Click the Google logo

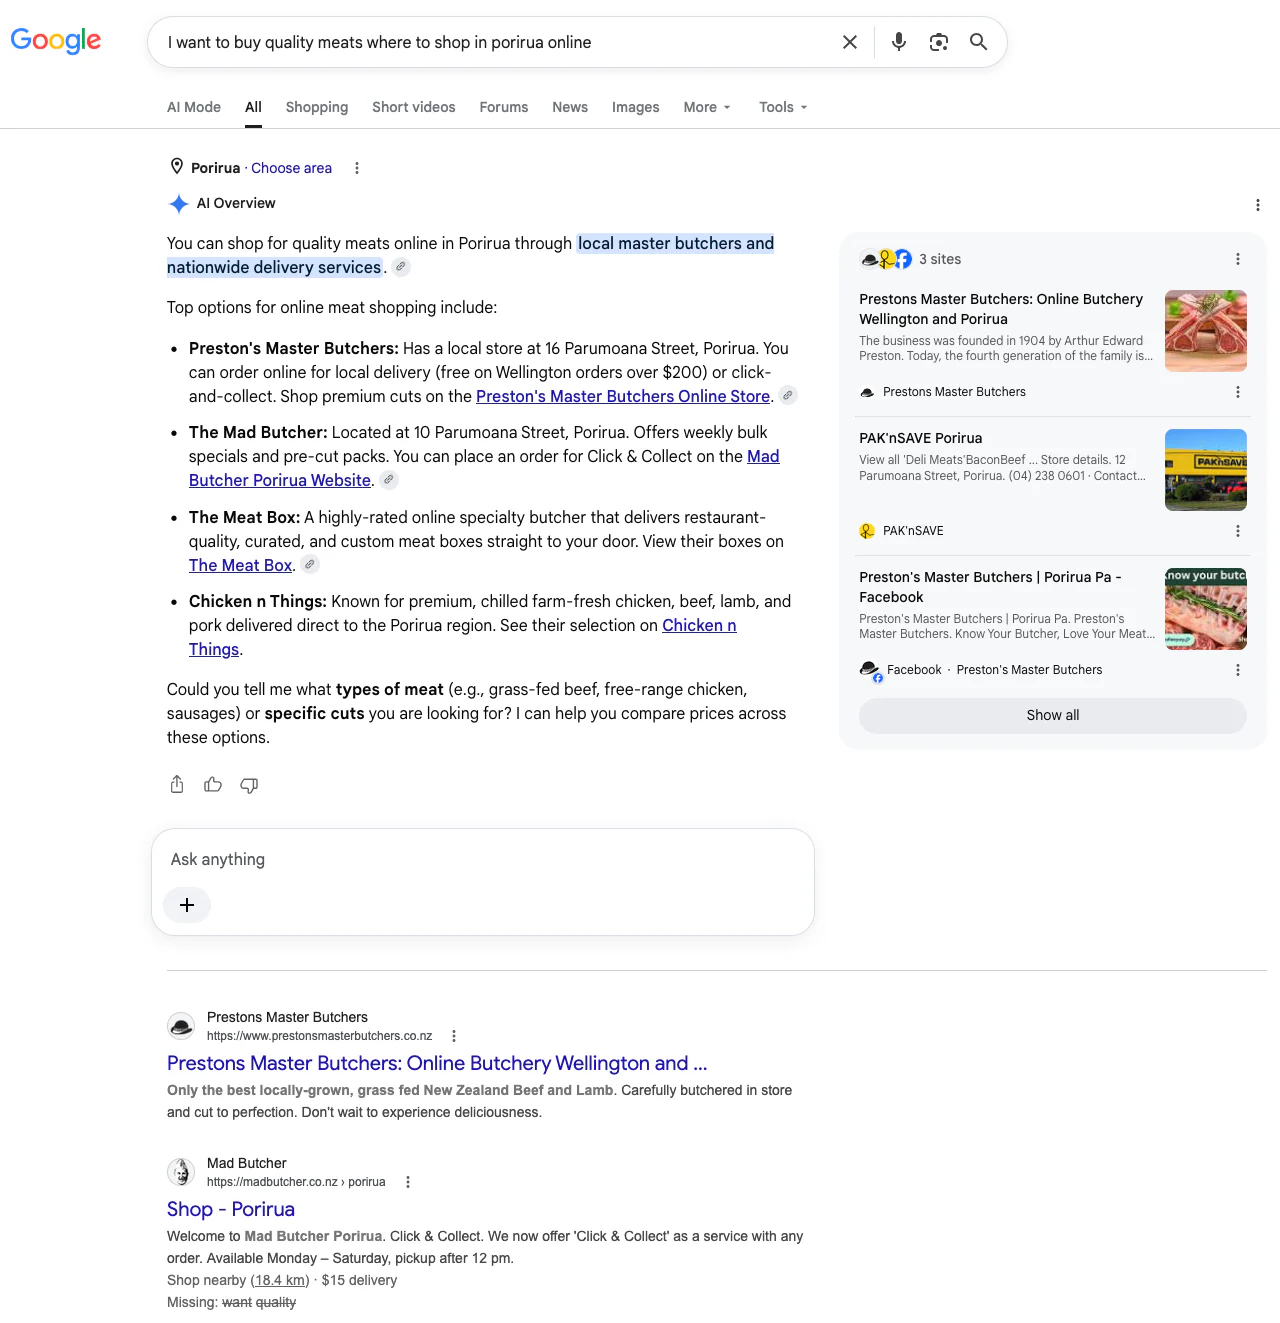pos(56,40)
